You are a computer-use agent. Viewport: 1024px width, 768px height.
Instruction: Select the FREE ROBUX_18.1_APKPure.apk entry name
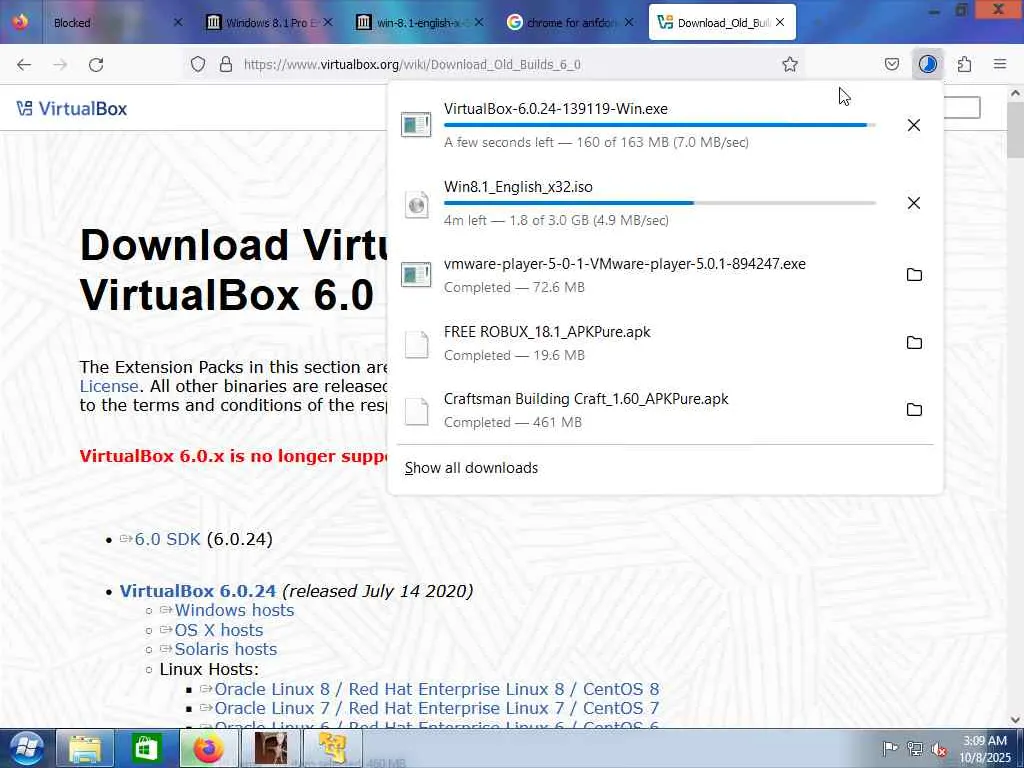click(x=547, y=332)
